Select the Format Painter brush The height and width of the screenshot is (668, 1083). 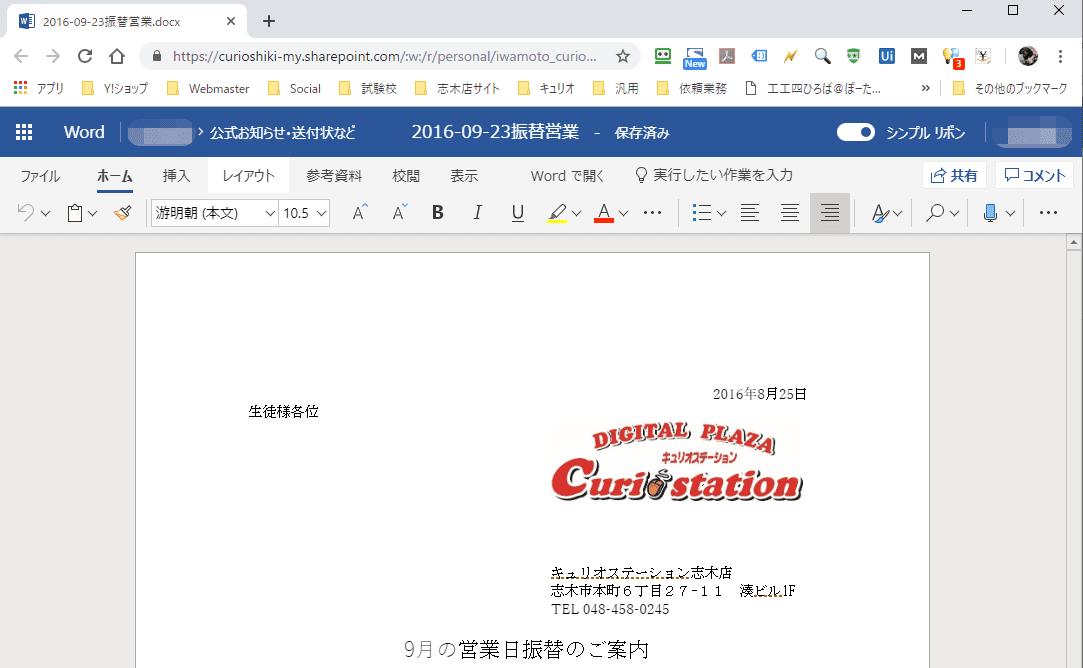[x=123, y=213]
